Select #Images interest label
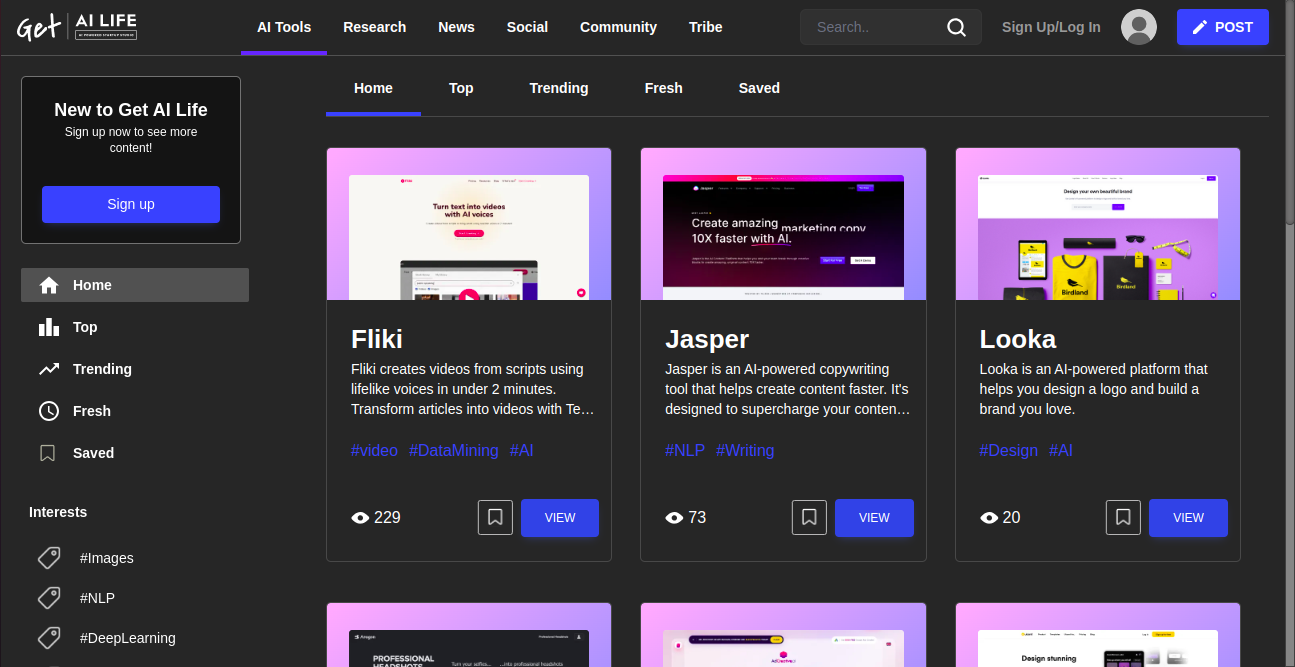 [x=107, y=558]
